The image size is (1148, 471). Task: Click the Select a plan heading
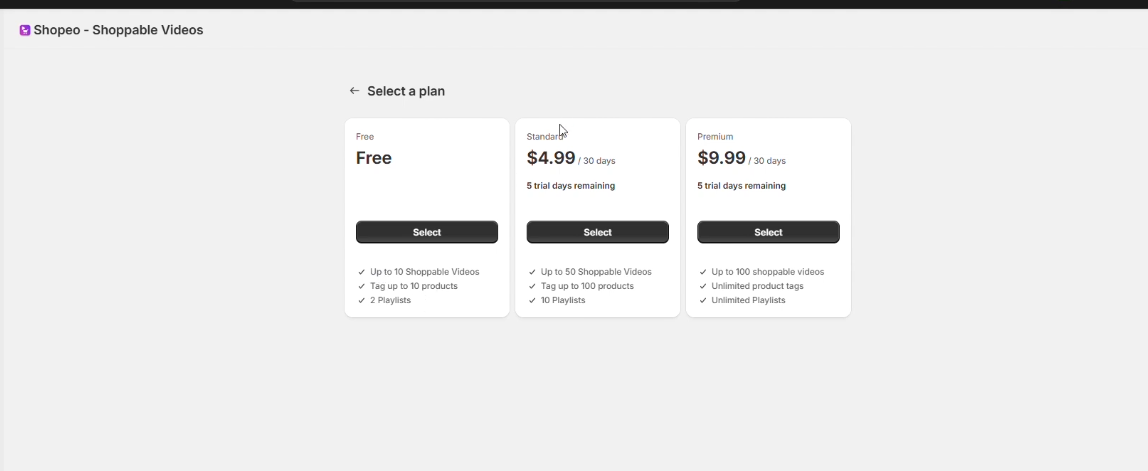pyautogui.click(x=406, y=91)
